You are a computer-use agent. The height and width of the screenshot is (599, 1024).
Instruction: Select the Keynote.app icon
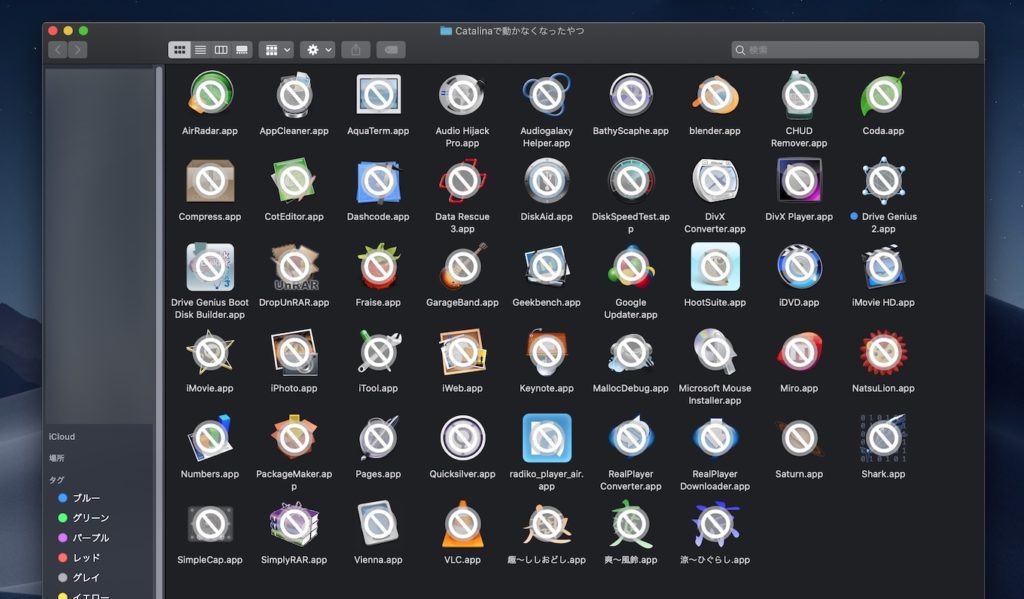coord(546,352)
